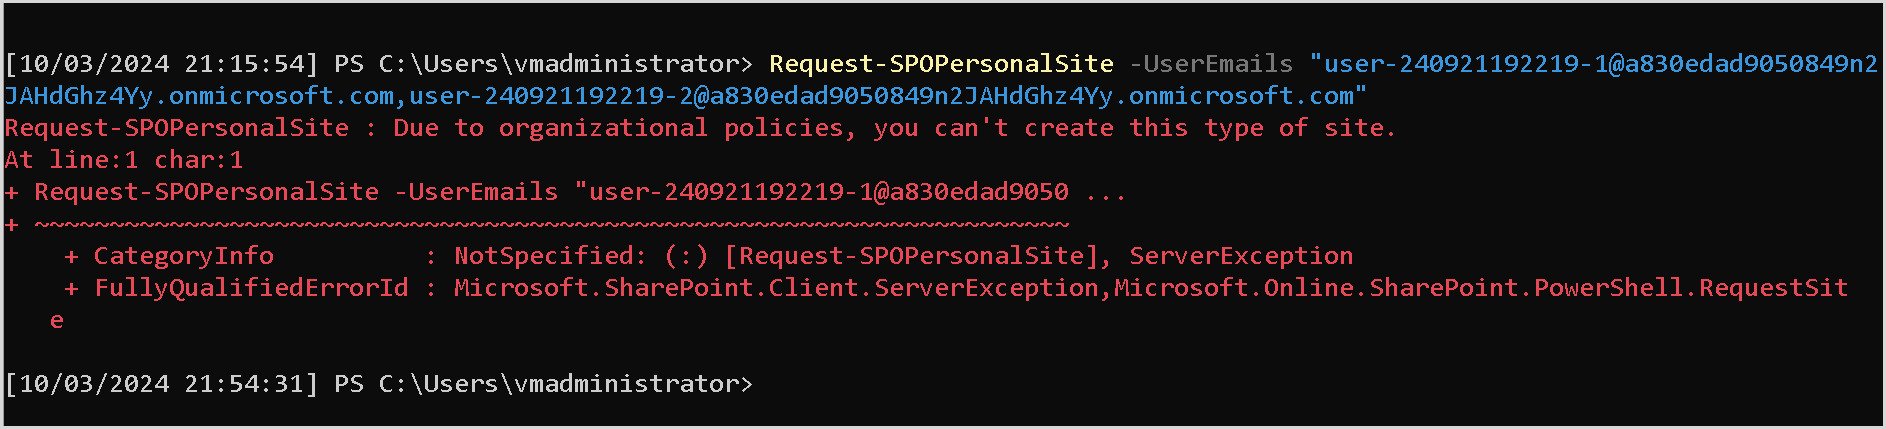This screenshot has width=1886, height=429.
Task: Click the "At line:1 char:1" text
Action: tap(124, 160)
